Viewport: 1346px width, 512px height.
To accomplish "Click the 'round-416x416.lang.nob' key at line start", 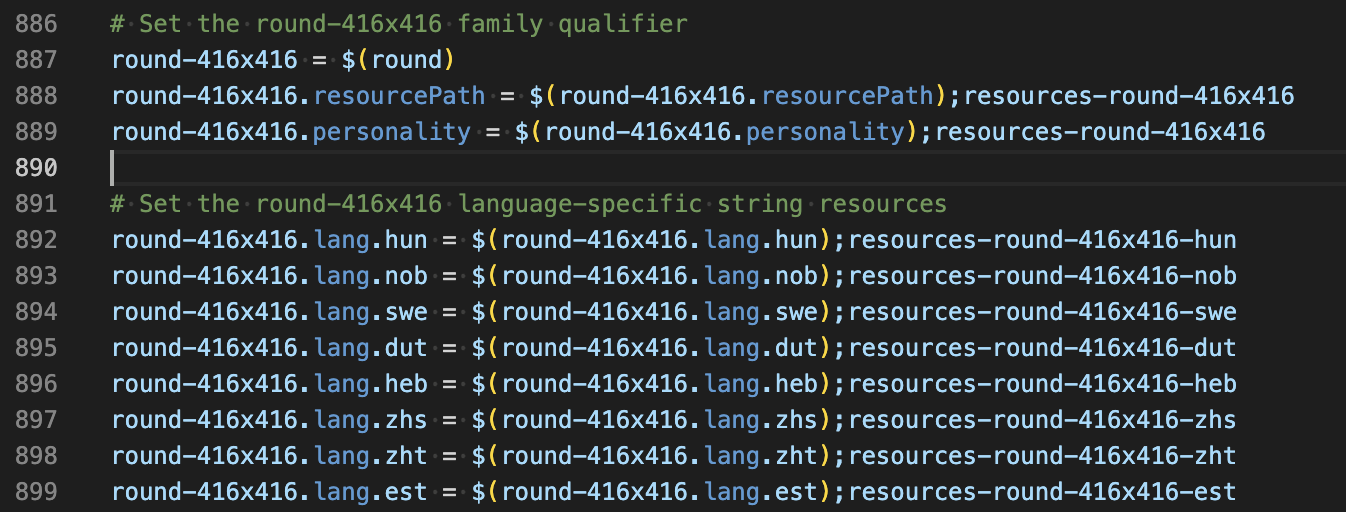I will click(270, 276).
